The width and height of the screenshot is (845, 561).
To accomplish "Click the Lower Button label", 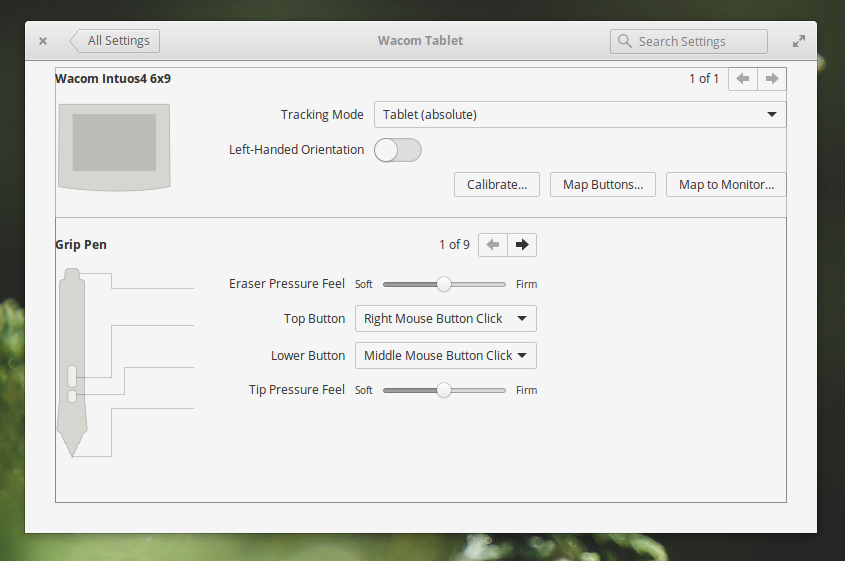I will point(308,356).
